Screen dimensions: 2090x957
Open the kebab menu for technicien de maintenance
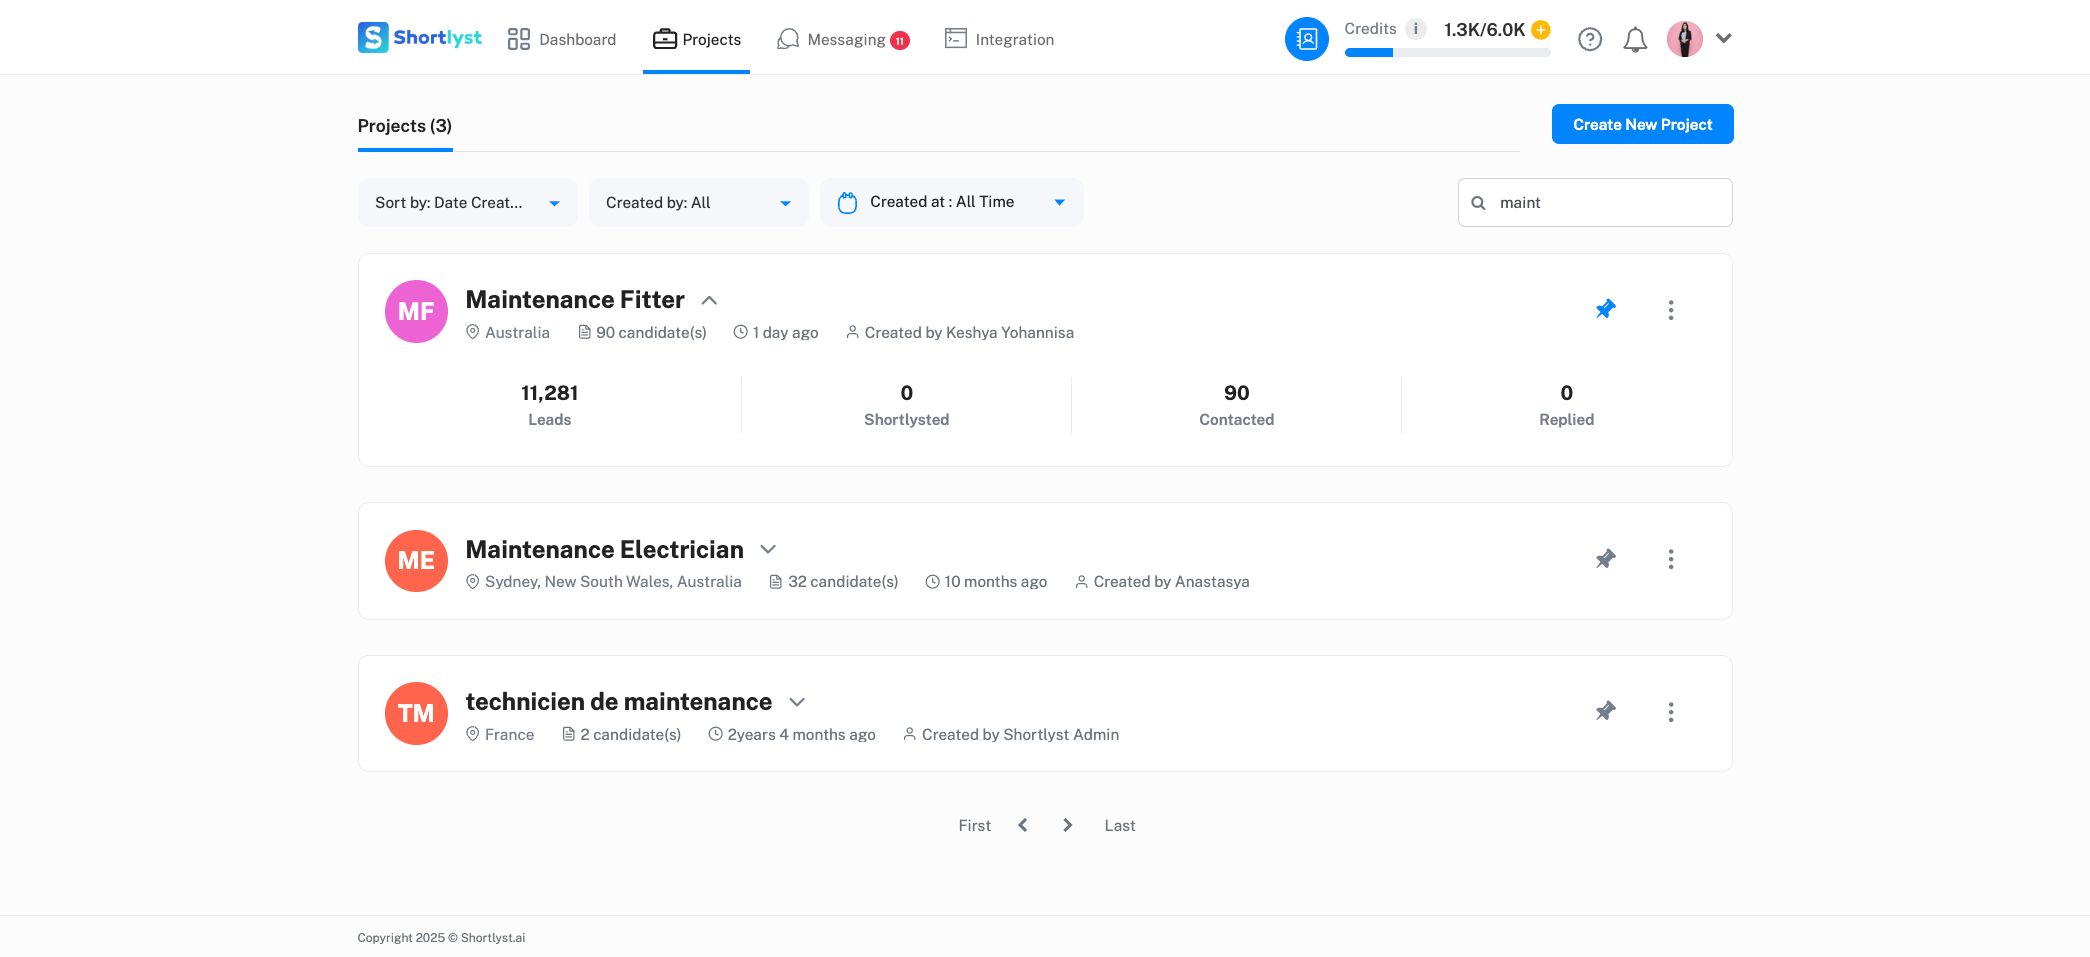point(1670,712)
